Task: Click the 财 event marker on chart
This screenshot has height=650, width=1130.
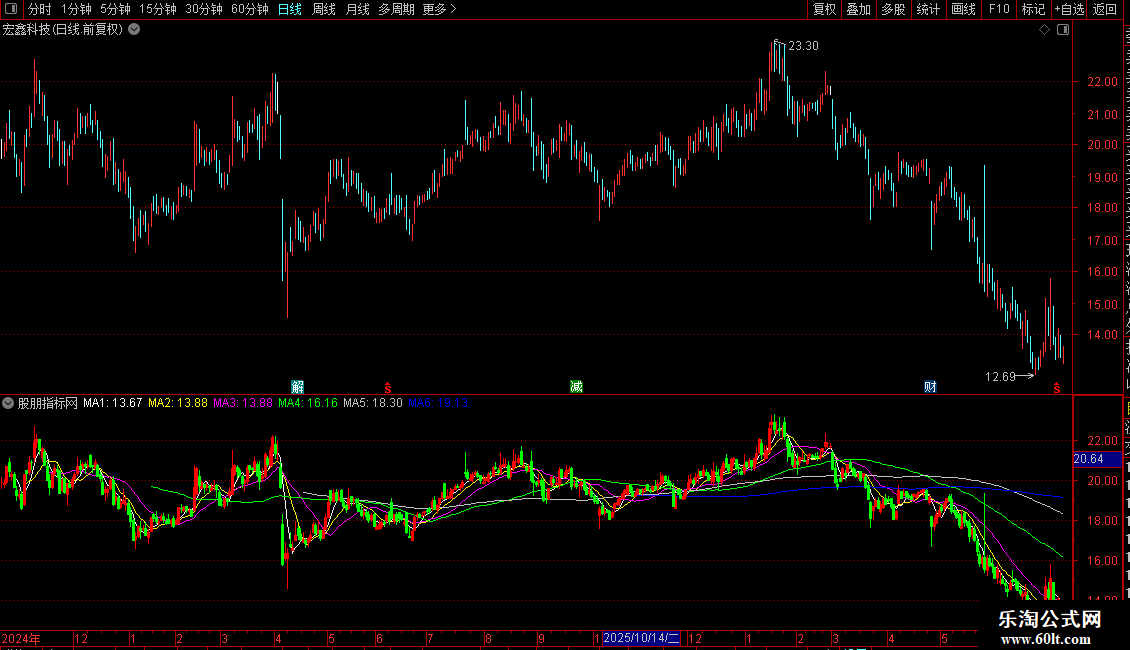Action: click(x=930, y=387)
